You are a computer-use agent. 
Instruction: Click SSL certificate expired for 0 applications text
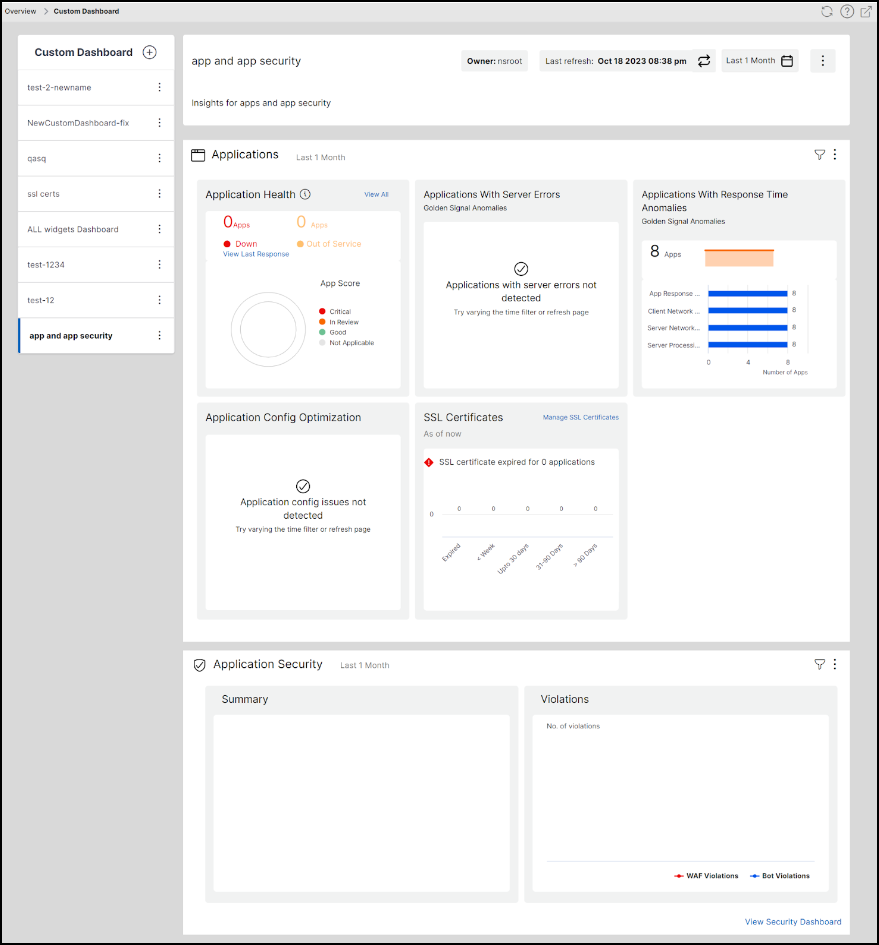click(x=517, y=462)
